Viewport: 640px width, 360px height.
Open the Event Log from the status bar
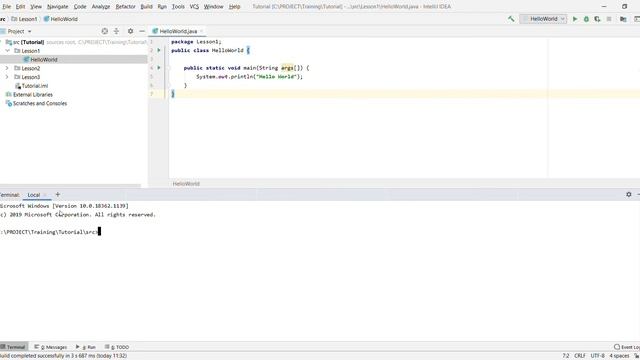[627, 347]
